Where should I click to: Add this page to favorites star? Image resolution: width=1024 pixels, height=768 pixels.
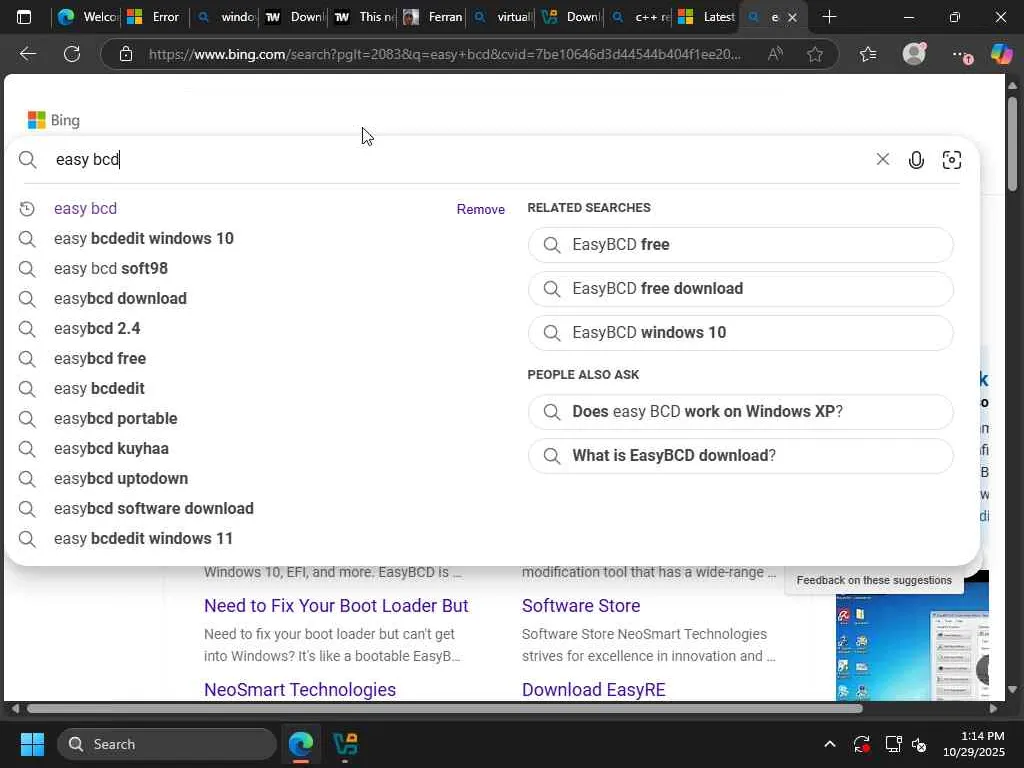pos(815,54)
